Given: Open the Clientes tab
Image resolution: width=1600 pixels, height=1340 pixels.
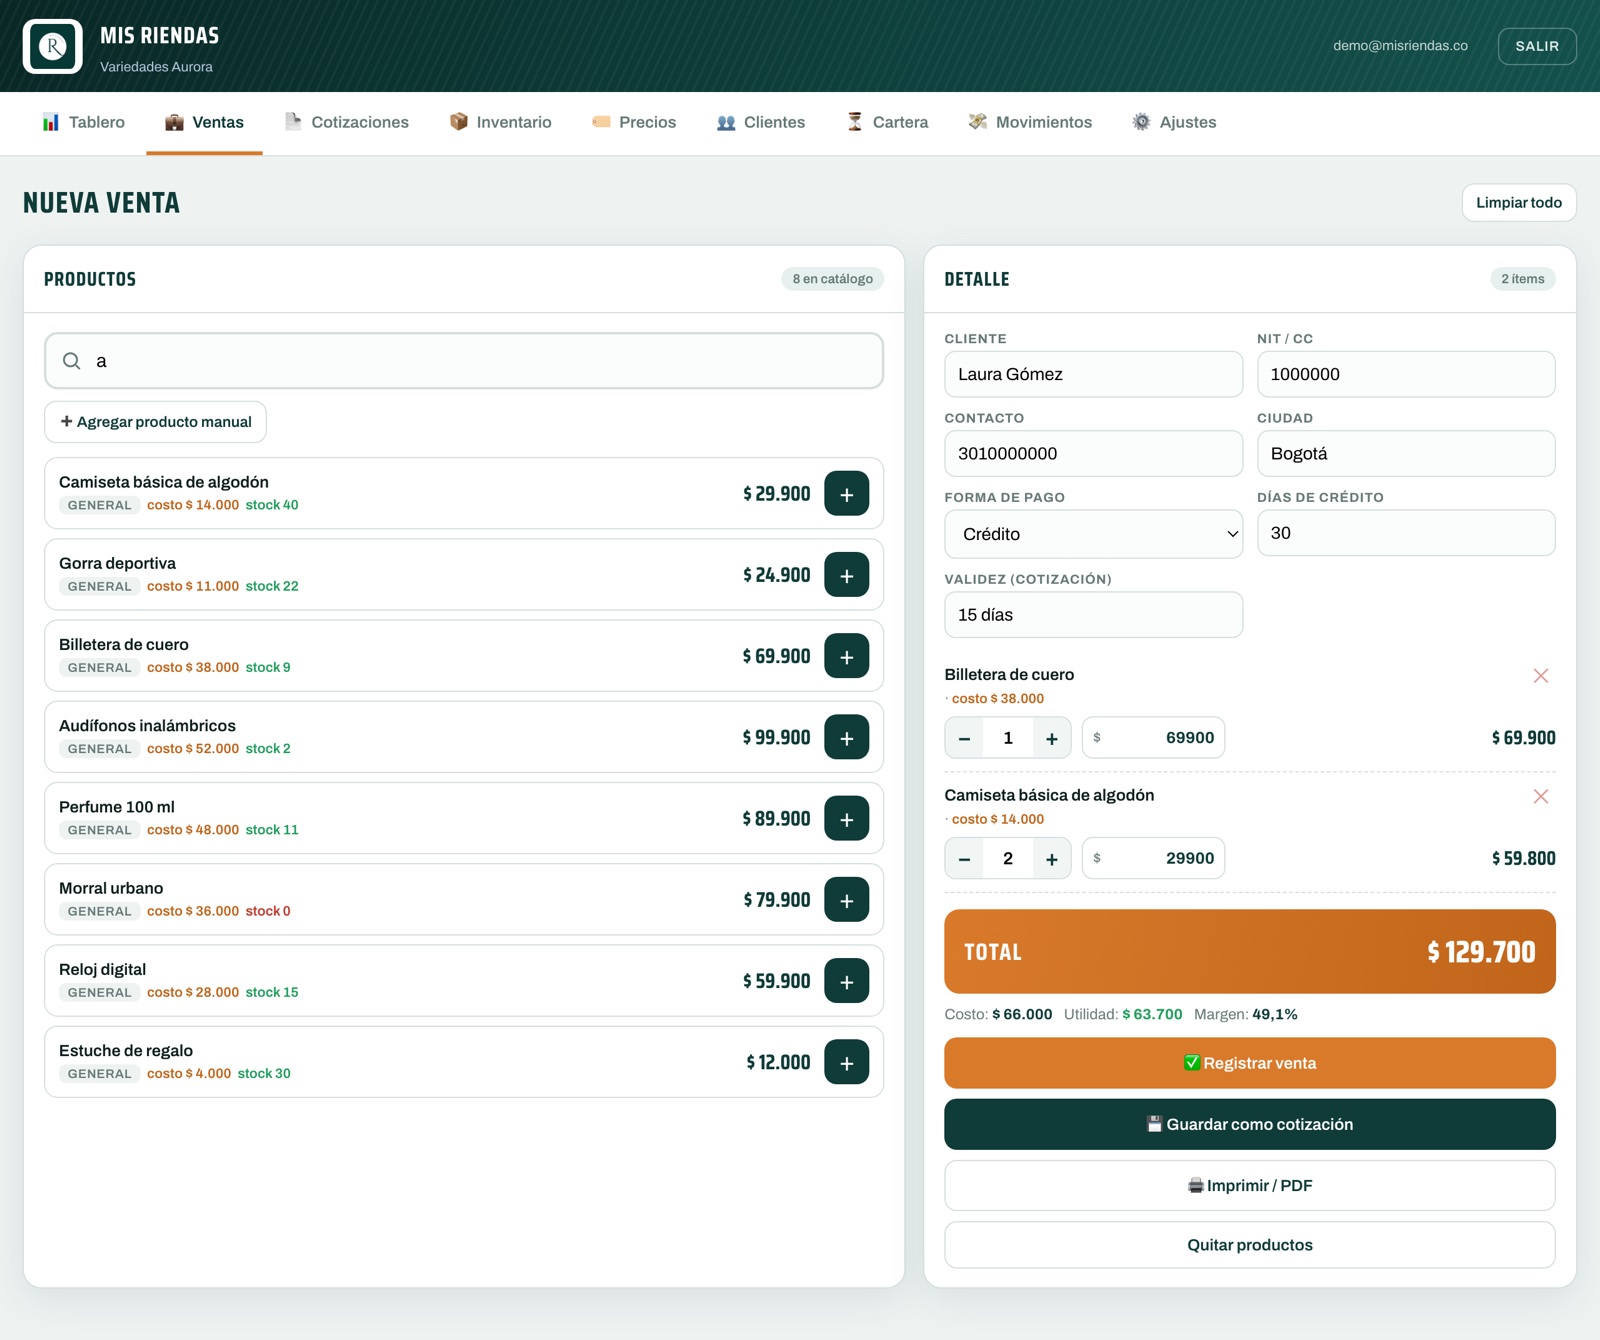Looking at the screenshot, I should coord(761,122).
